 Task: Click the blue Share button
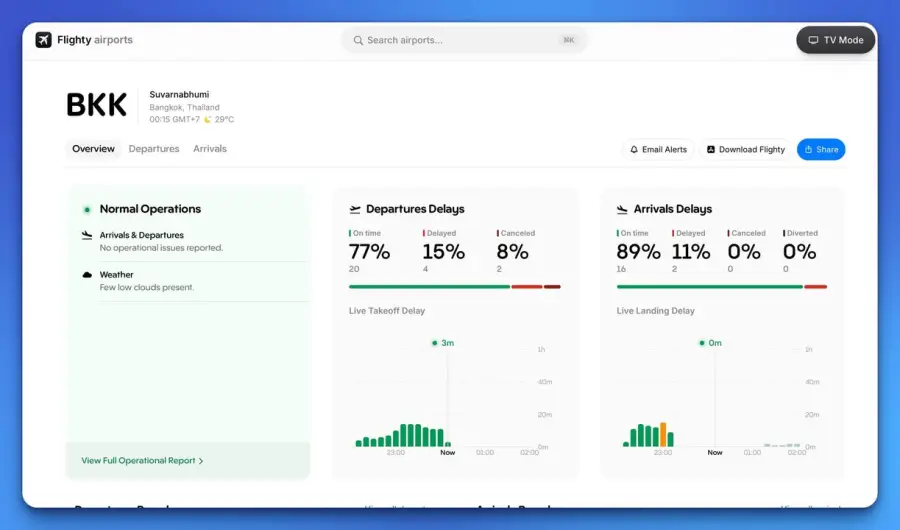(821, 149)
